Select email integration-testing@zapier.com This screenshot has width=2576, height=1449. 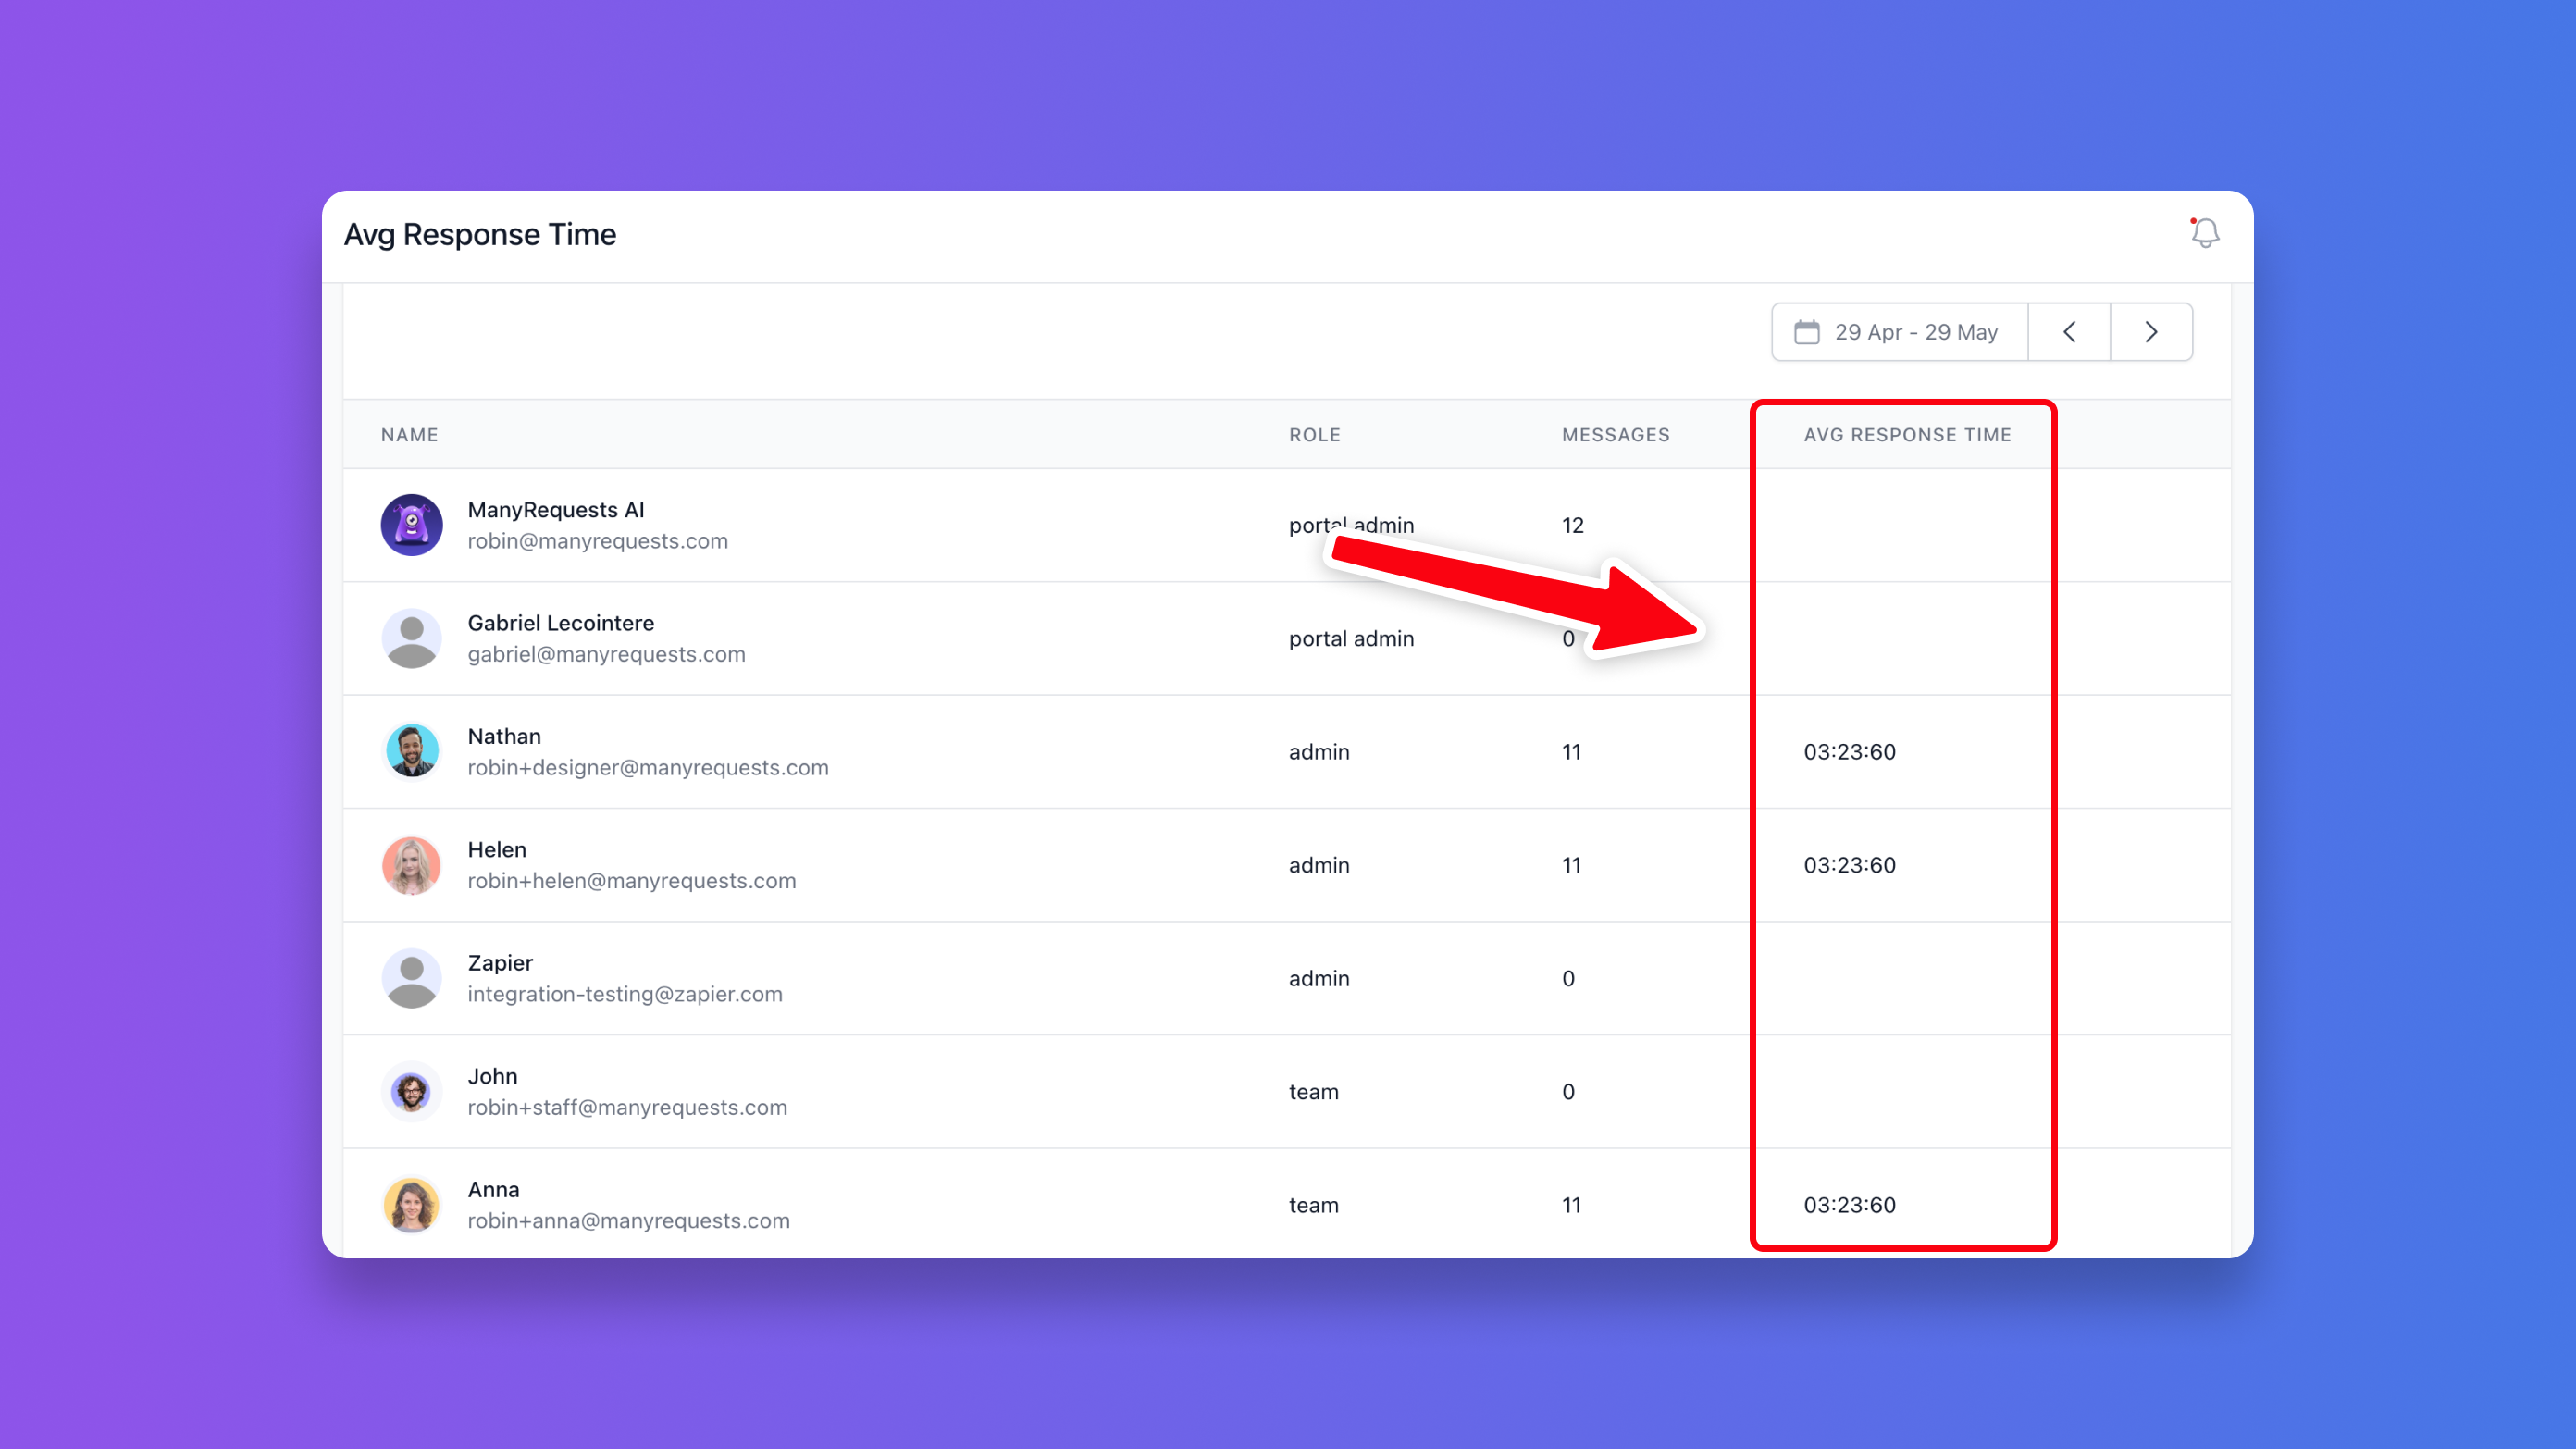(x=625, y=994)
